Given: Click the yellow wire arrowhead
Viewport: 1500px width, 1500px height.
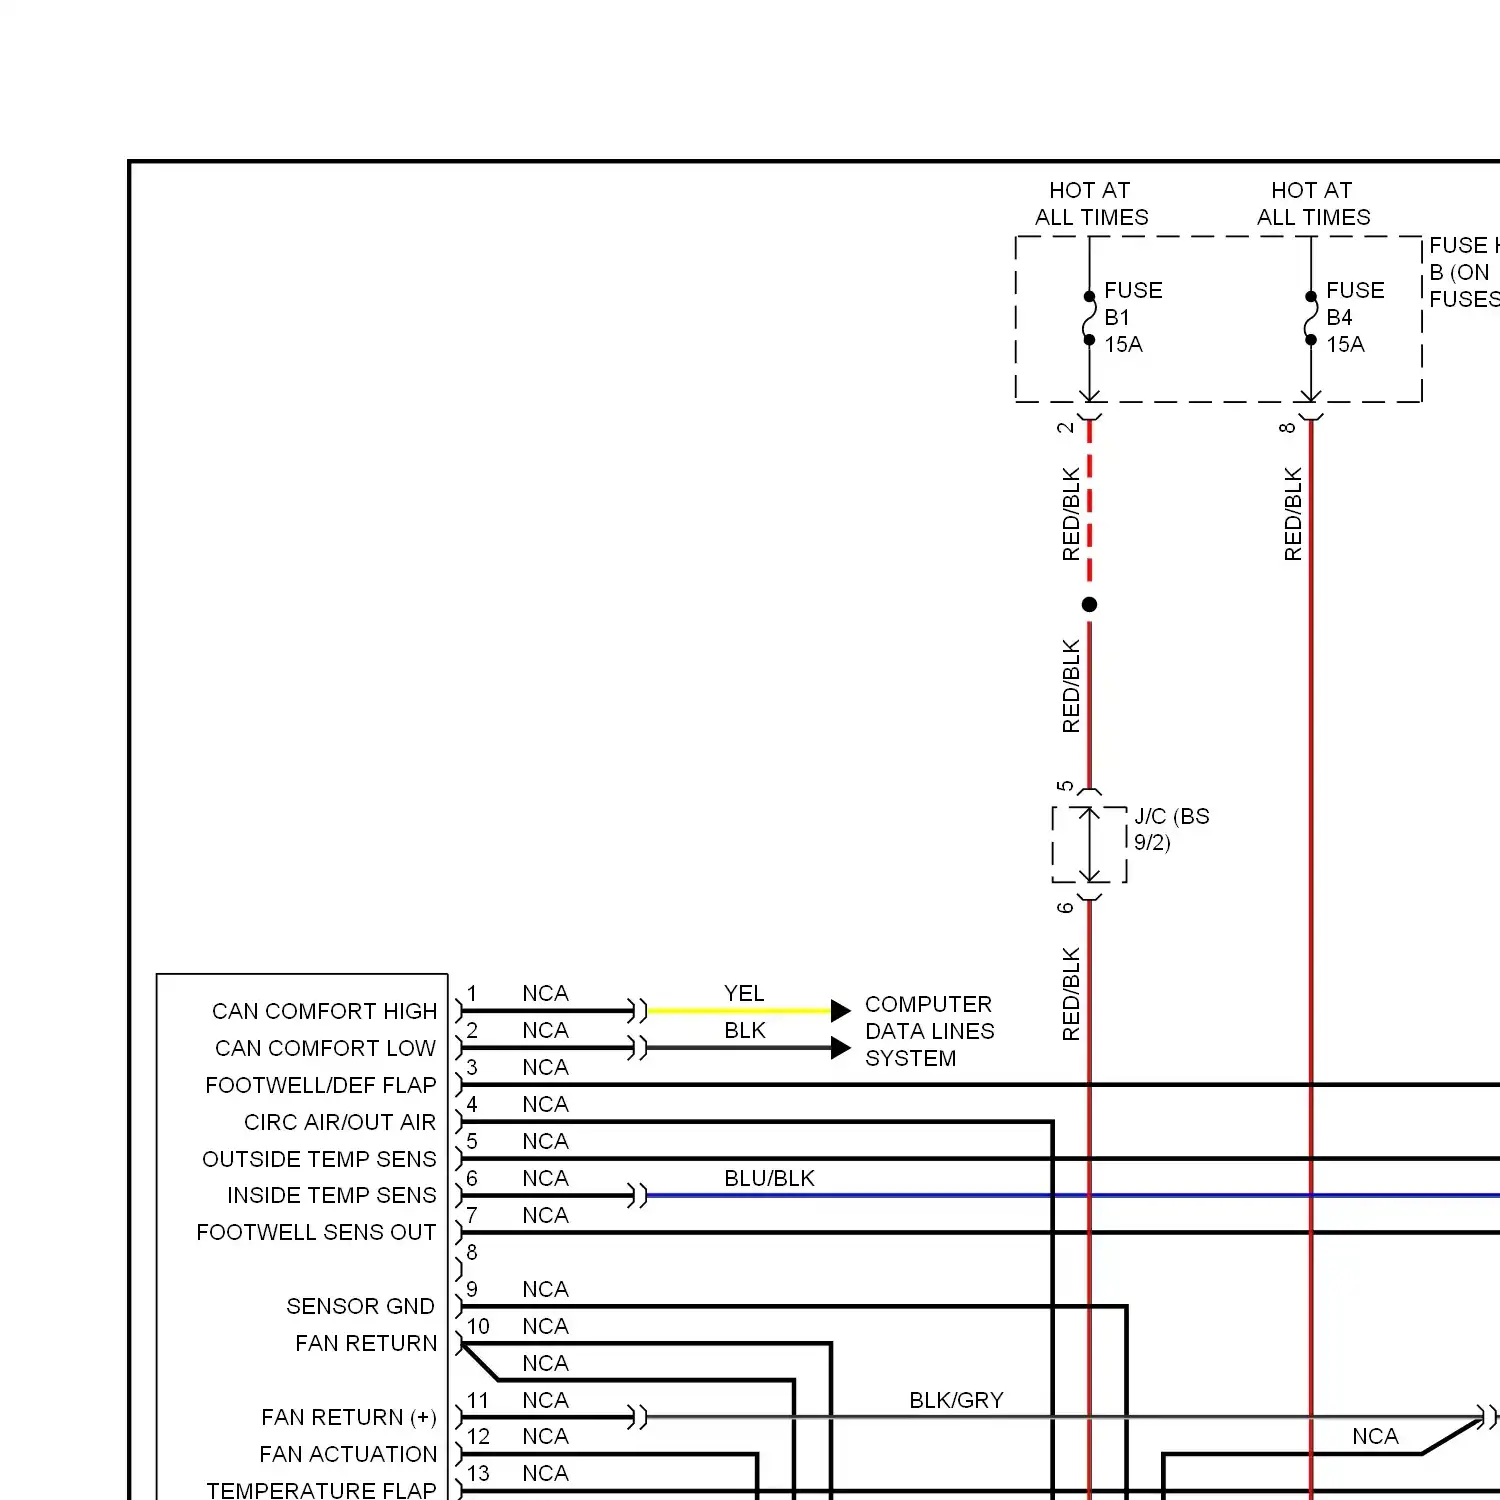Looking at the screenshot, I should [841, 1011].
